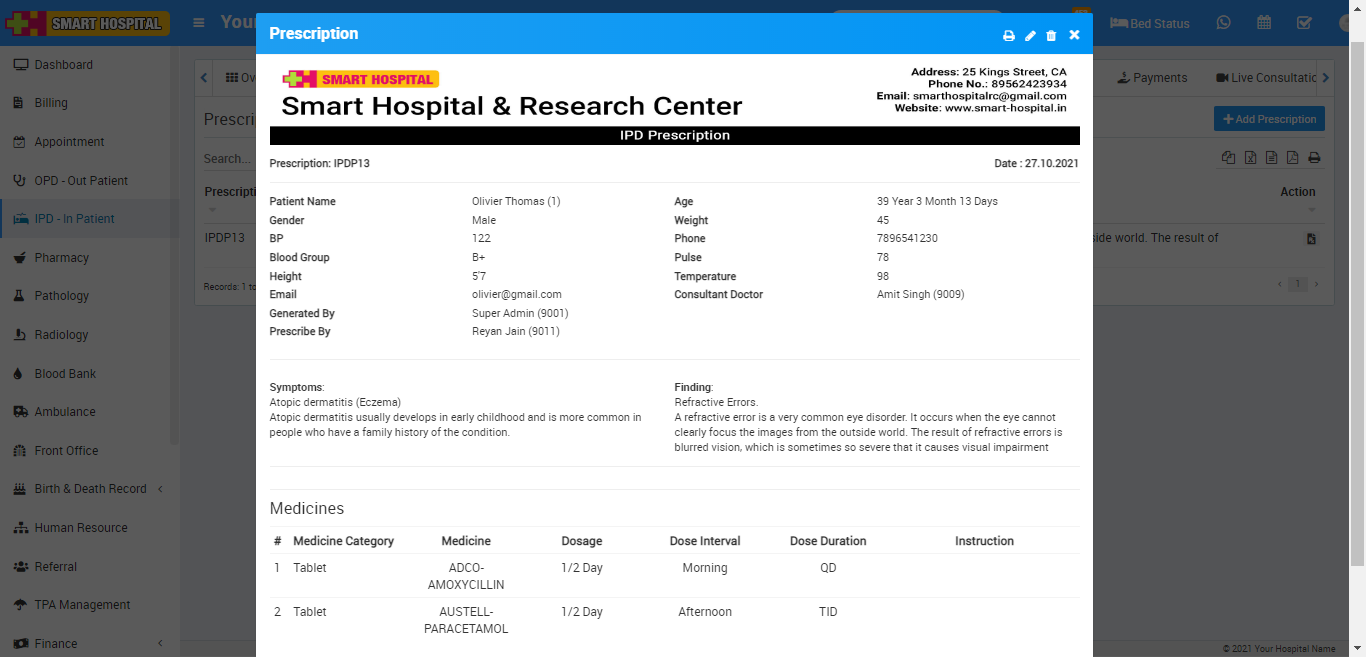Screen dimensions: 1366x657
Task: Delete the prescription using trash icon
Action: click(1051, 35)
